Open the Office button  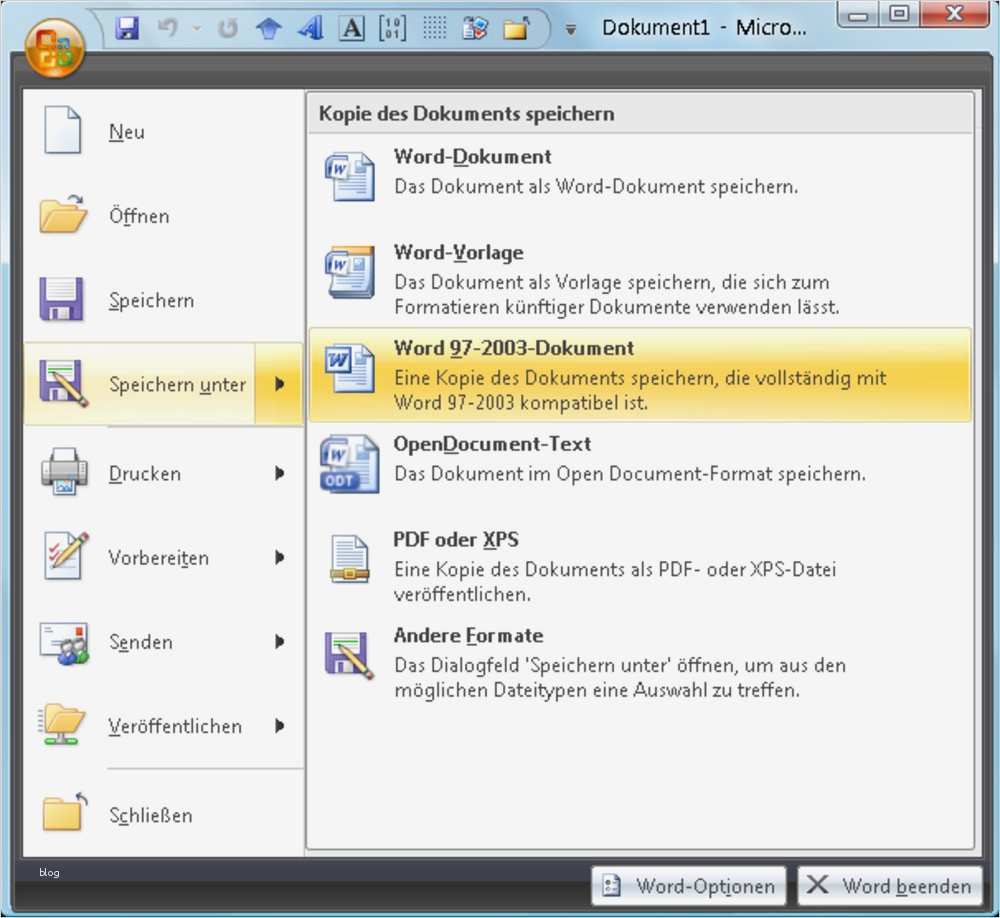(x=55, y=47)
